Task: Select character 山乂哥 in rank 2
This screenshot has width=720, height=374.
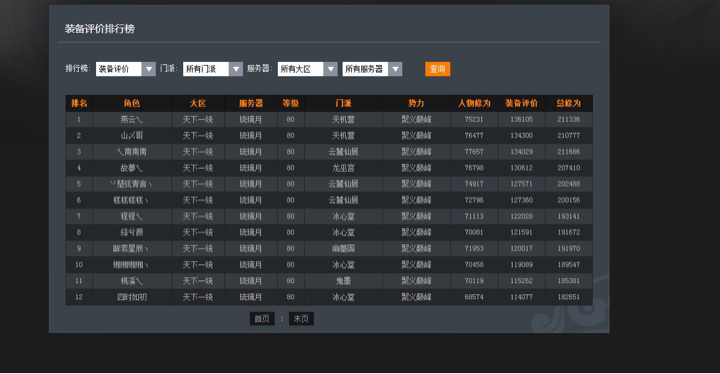Action: pyautogui.click(x=132, y=136)
